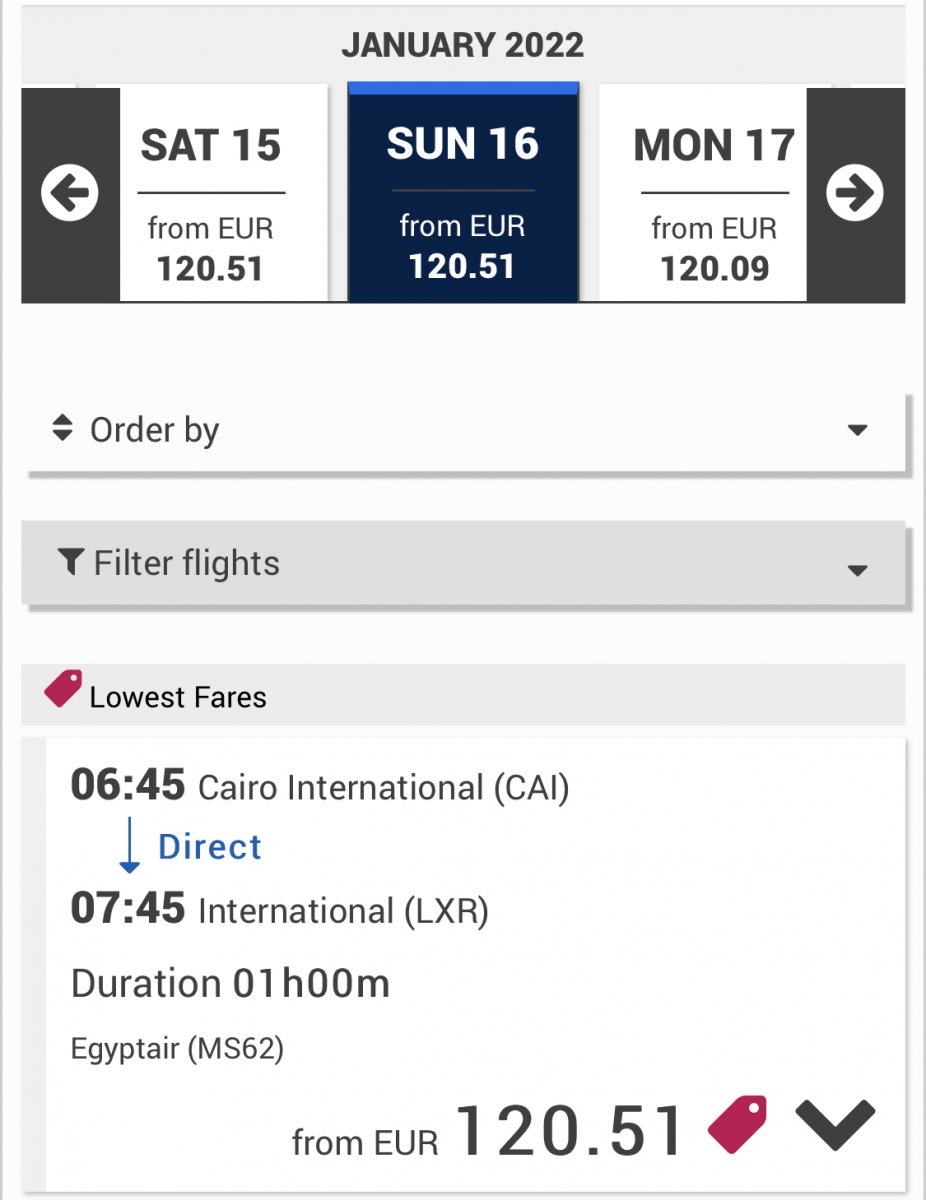Click the 06:45 Cairo International departure
Screen dimensions: 926x1200
[x=320, y=787]
